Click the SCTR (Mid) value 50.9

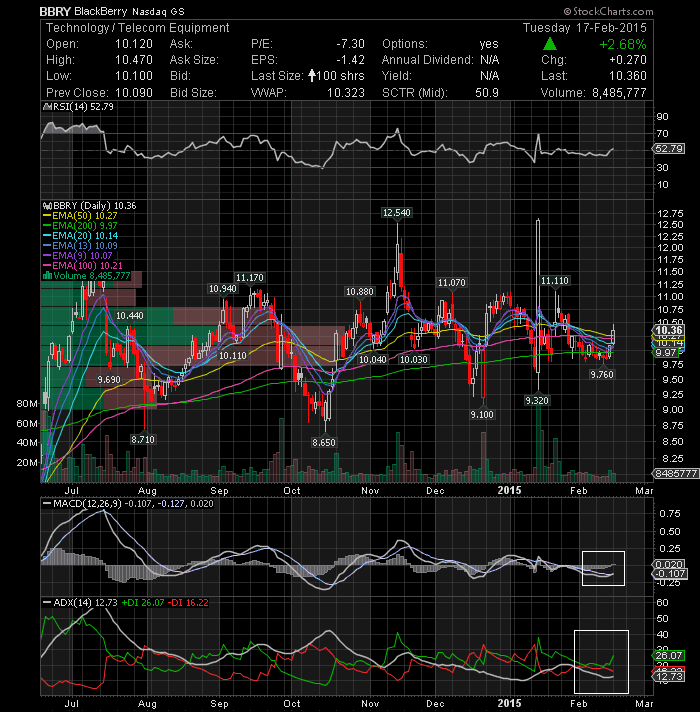pyautogui.click(x=487, y=93)
